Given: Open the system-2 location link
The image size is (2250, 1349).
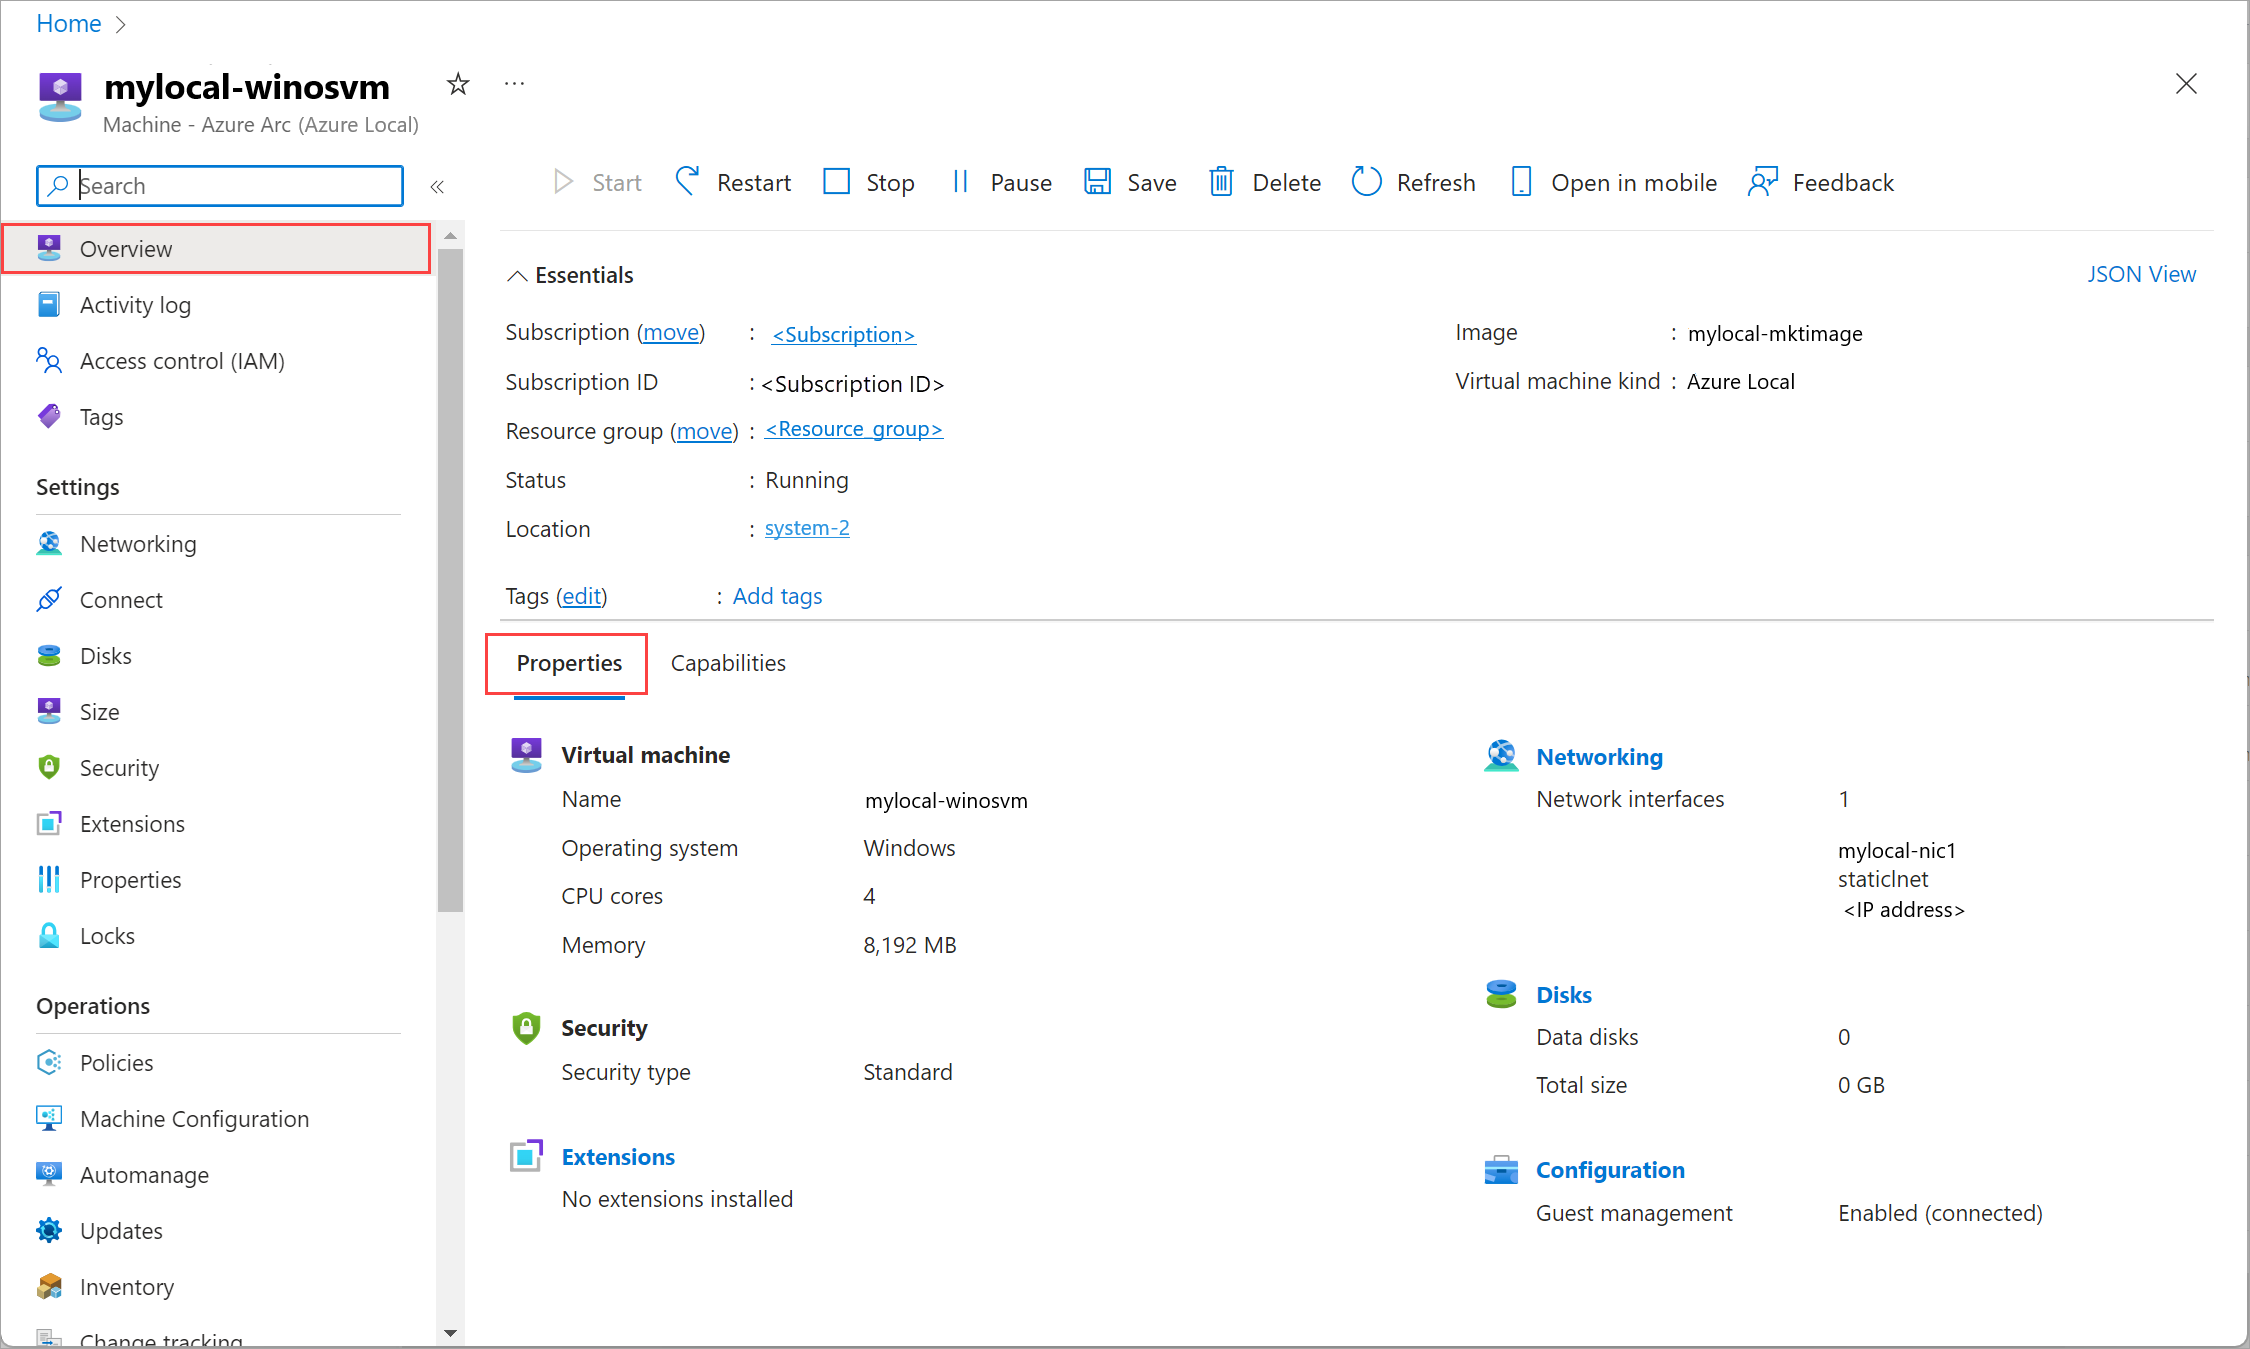Looking at the screenshot, I should click(806, 528).
